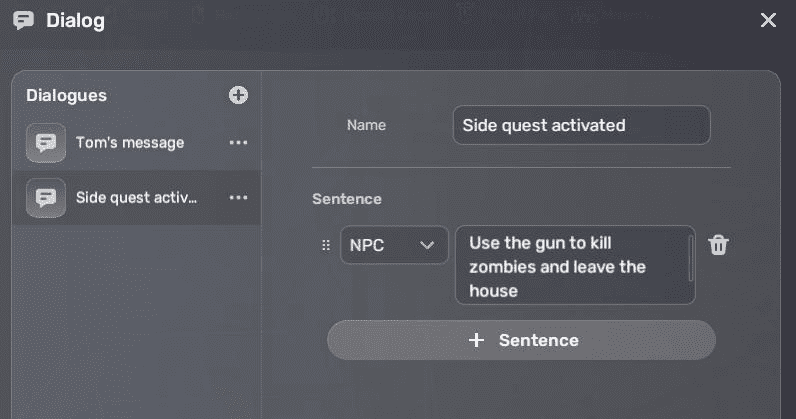Click the Side quest chat bubble icon
The height and width of the screenshot is (419, 796).
click(x=46, y=197)
